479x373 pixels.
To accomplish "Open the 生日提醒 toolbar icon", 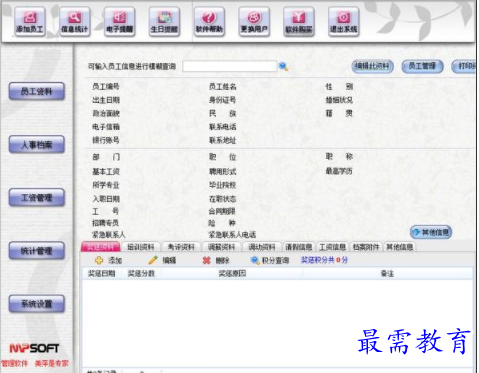I will [x=164, y=22].
